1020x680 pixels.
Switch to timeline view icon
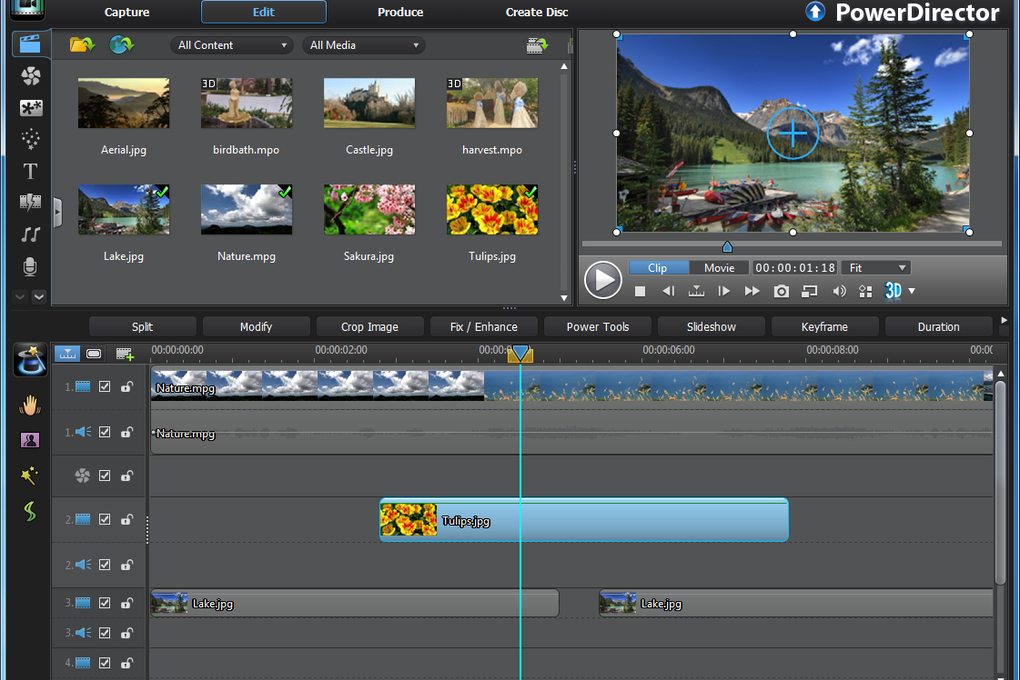coord(67,353)
